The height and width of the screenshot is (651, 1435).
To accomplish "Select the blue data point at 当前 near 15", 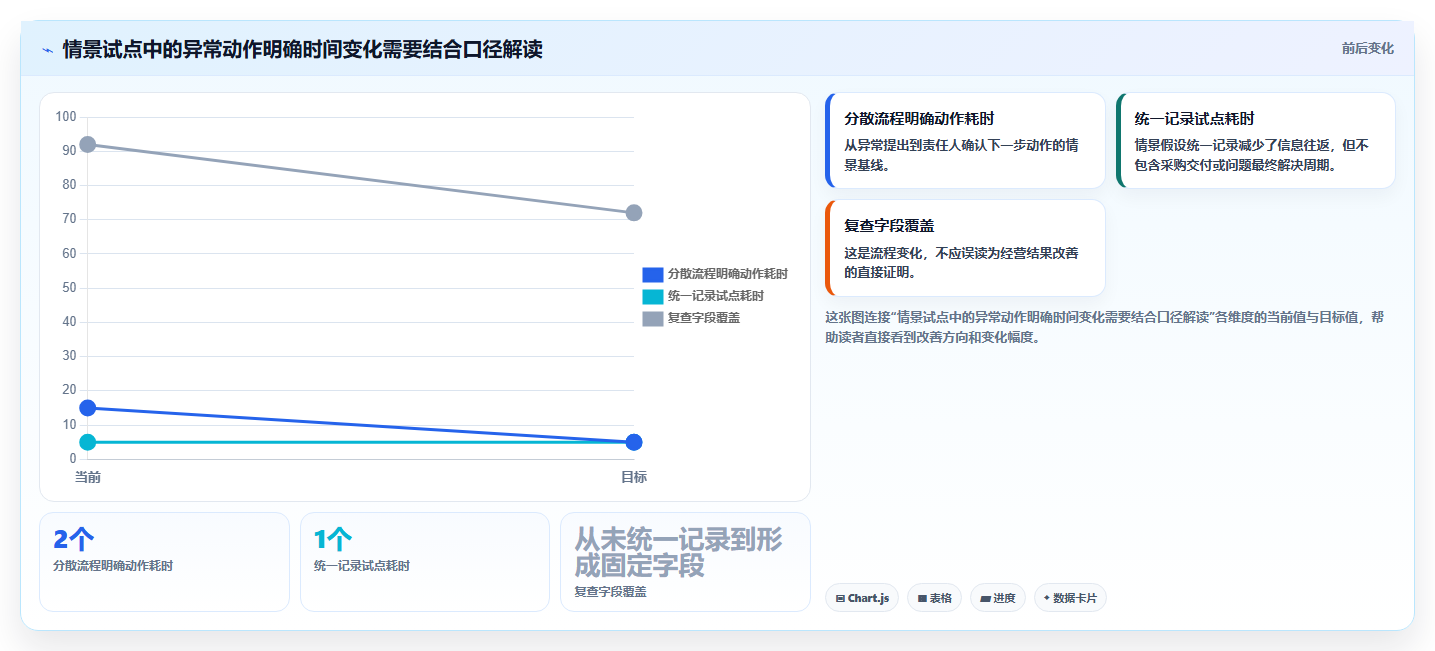I will pyautogui.click(x=88, y=407).
